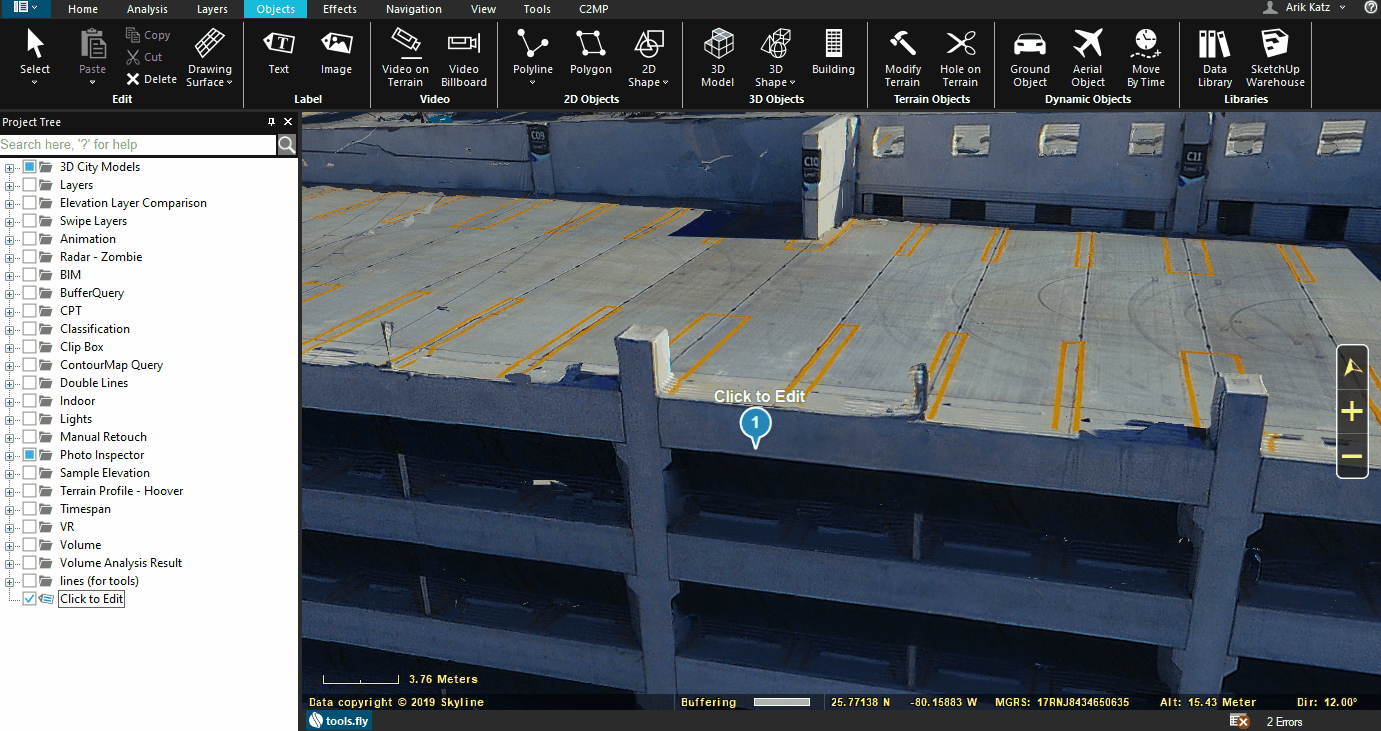Screen dimensions: 1381x731
Task: Add an Image label
Action: pyautogui.click(x=336, y=53)
